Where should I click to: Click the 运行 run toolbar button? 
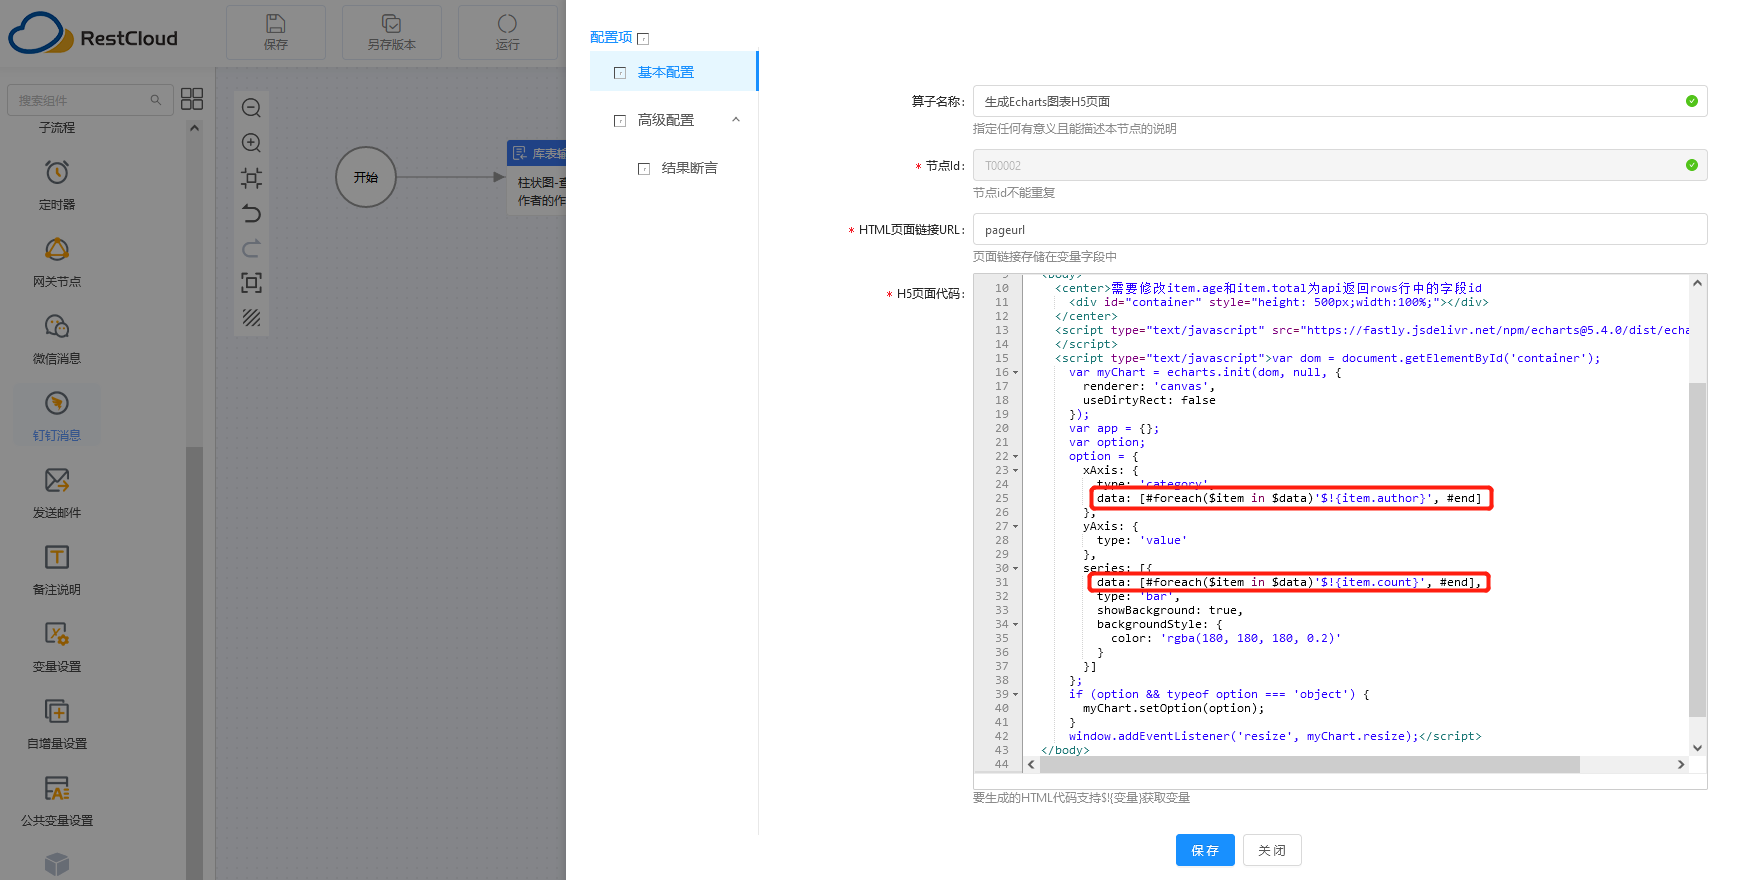(508, 32)
